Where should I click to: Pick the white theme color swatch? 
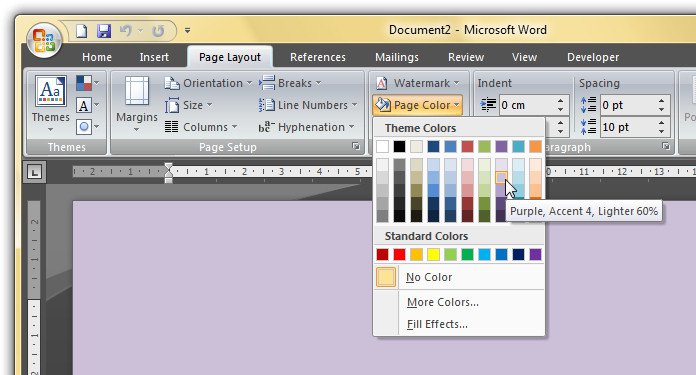click(382, 146)
